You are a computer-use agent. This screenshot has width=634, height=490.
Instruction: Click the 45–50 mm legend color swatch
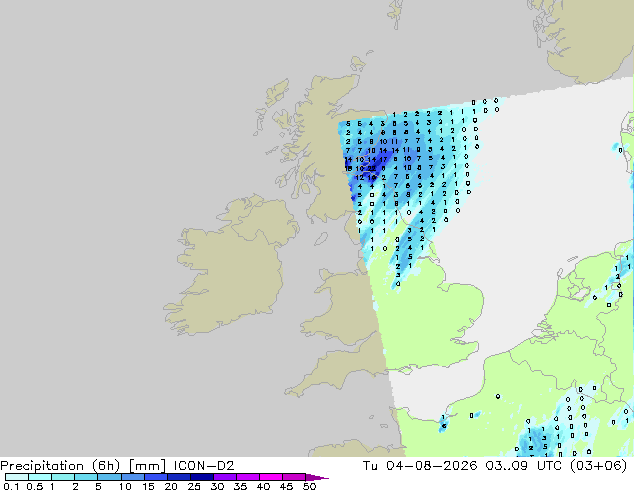click(294, 477)
